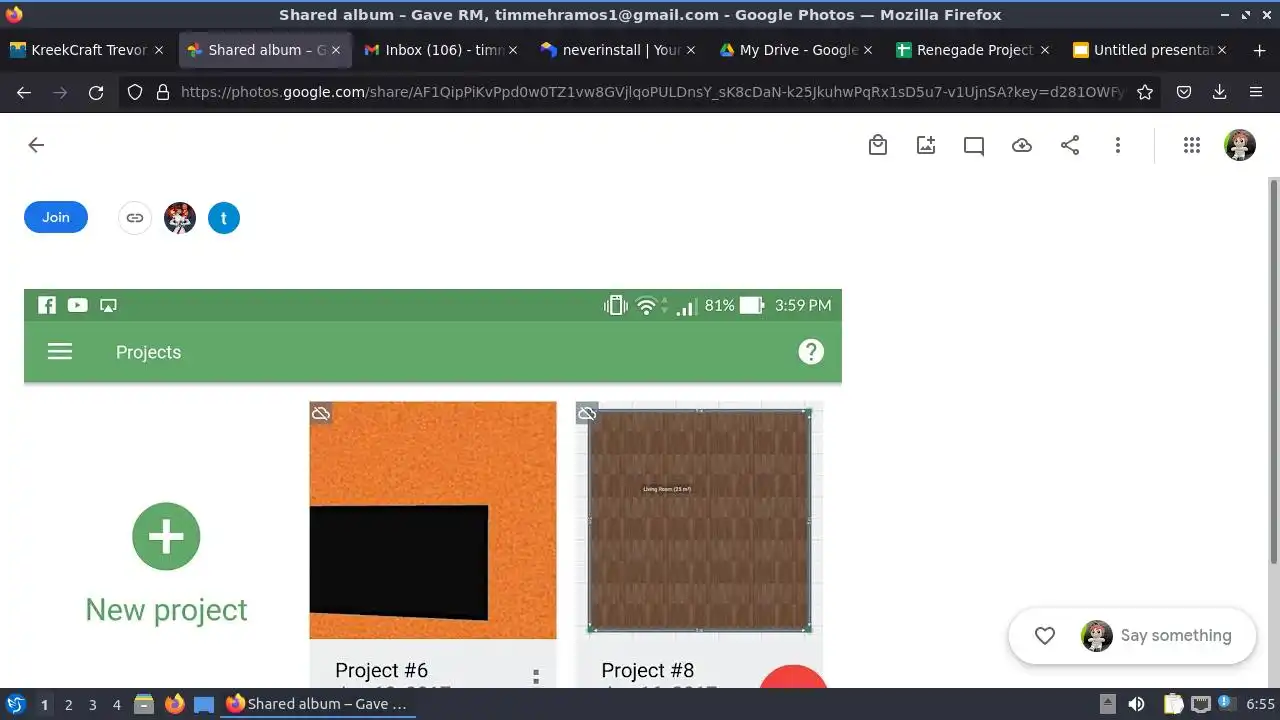View the album owner's profile picture
The image size is (1280, 720).
[x=180, y=218]
